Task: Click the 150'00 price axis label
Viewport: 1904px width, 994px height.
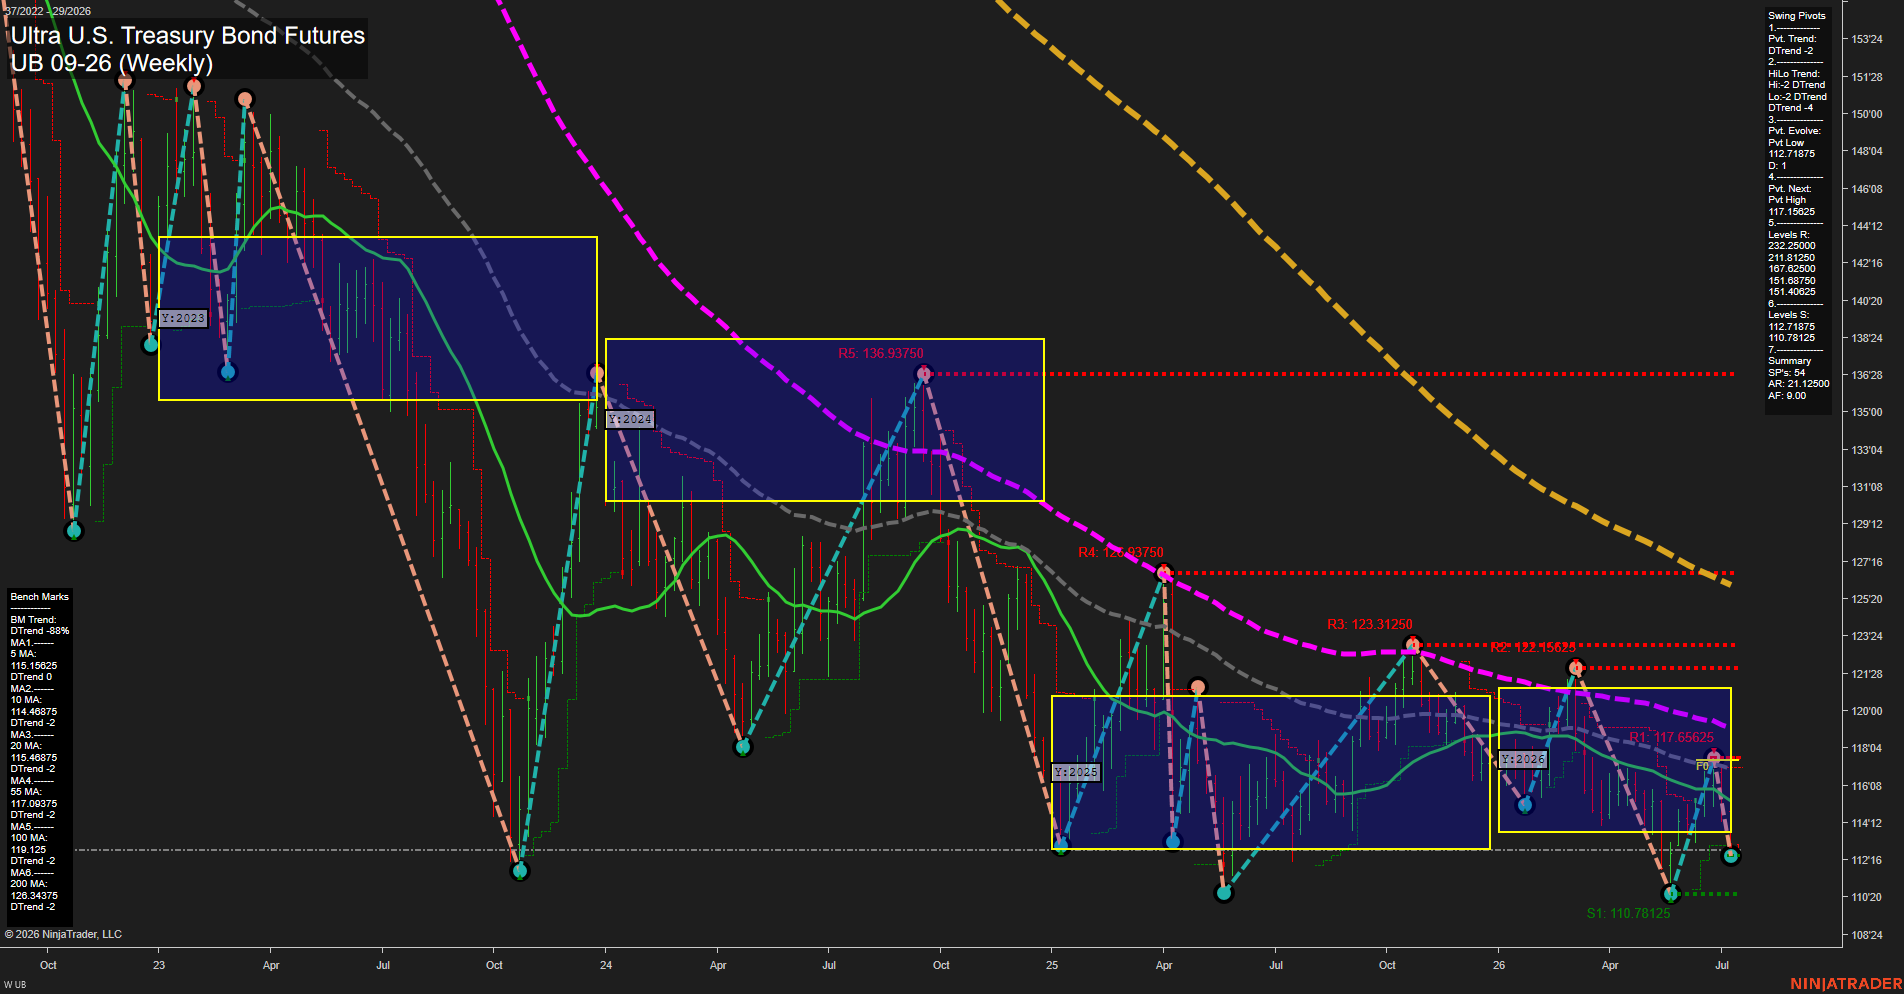Action: (1867, 114)
